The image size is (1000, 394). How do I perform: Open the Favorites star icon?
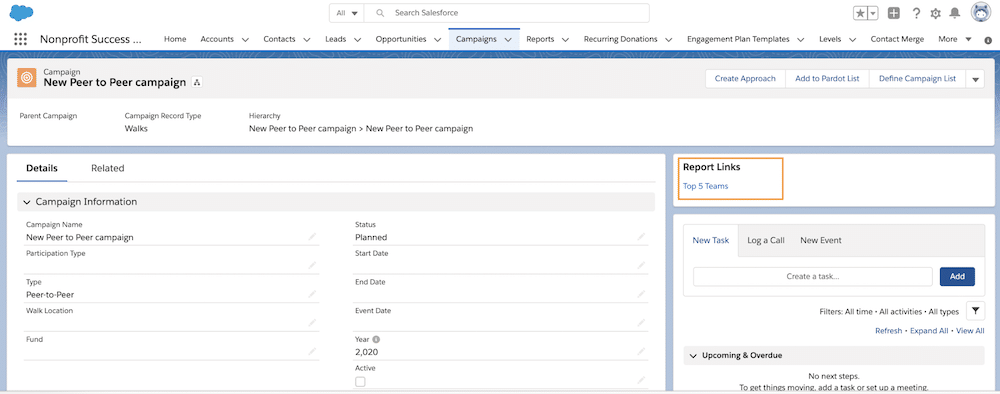click(x=860, y=13)
